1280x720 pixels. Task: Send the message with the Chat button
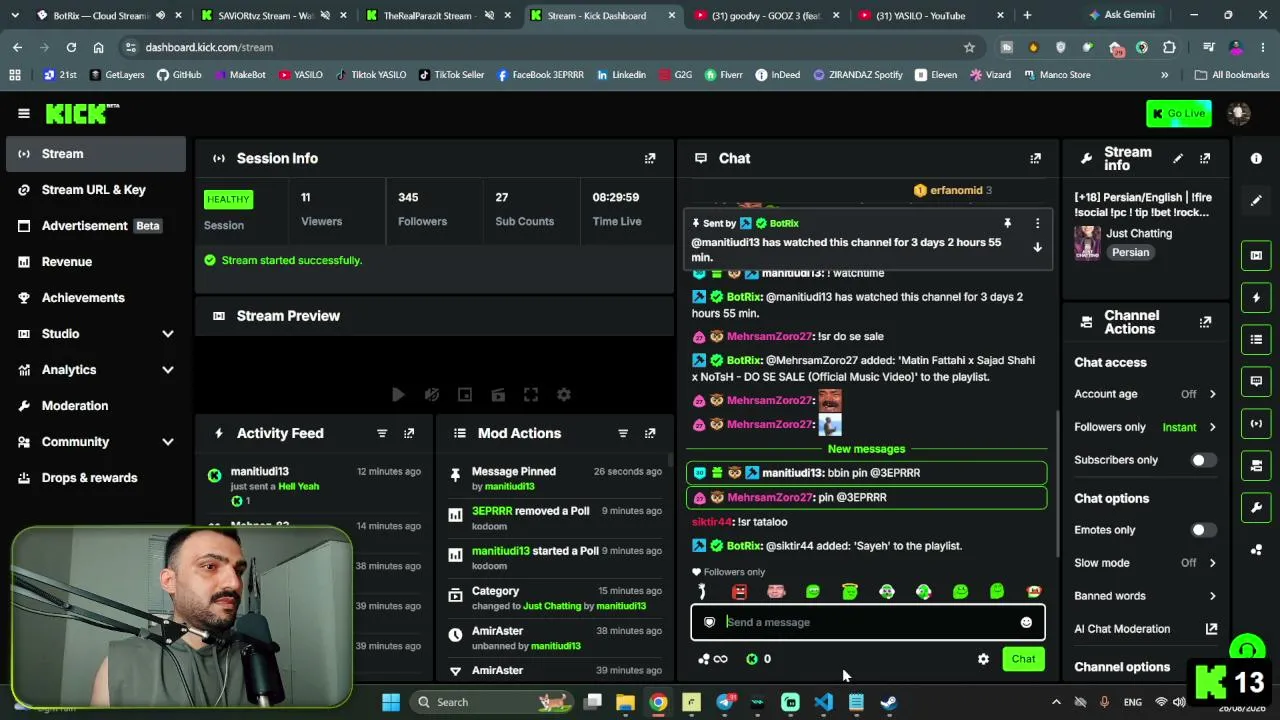click(1023, 659)
